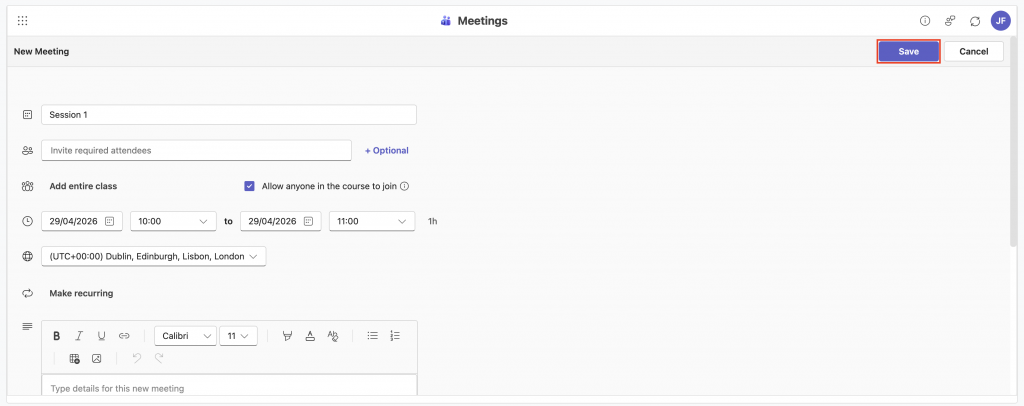Pick the text highlight color tool
Screen dimensions: 1024x406
pos(287,336)
